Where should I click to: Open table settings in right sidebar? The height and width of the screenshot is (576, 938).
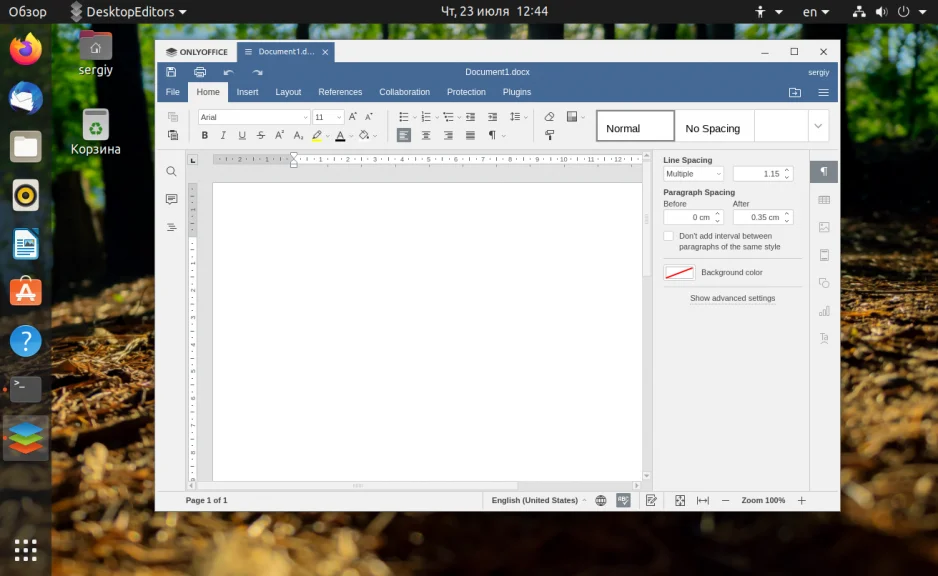pyautogui.click(x=824, y=200)
